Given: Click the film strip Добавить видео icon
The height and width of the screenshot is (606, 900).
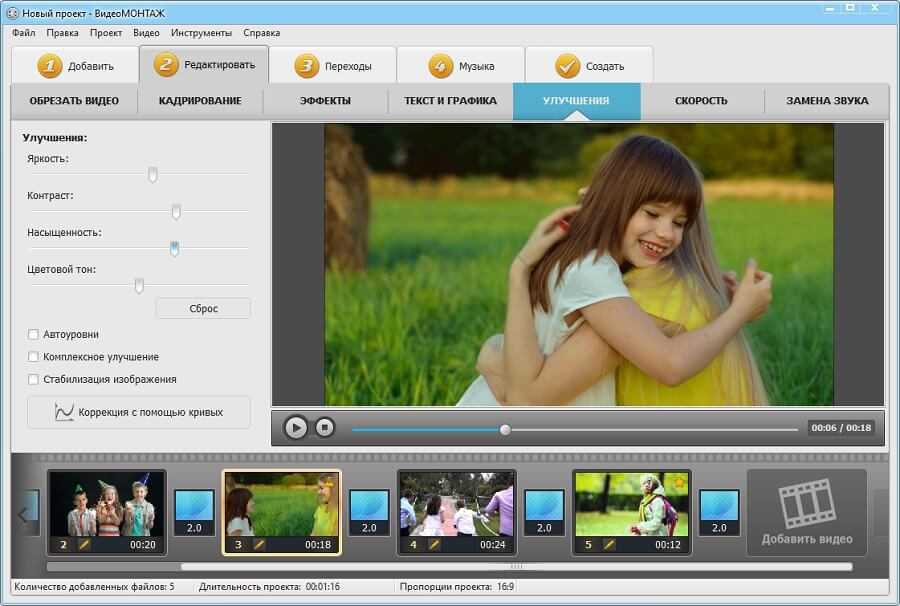Looking at the screenshot, I should (806, 504).
